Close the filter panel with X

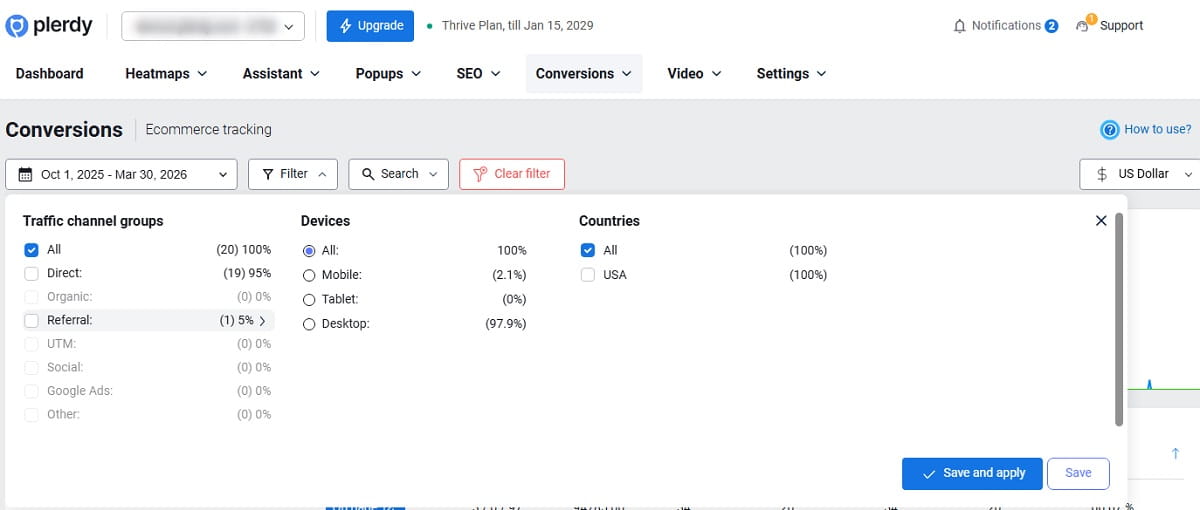click(1101, 220)
